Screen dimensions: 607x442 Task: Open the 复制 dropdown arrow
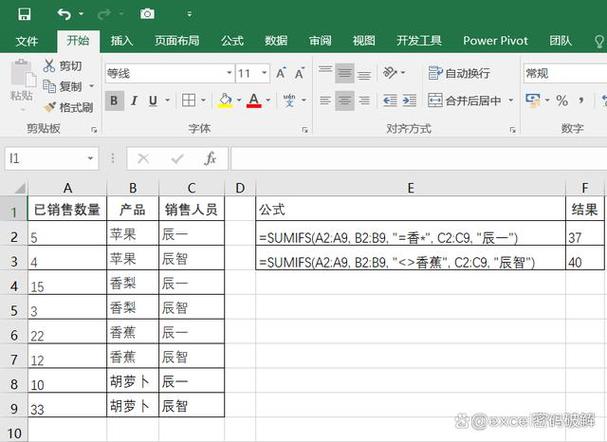[92, 86]
